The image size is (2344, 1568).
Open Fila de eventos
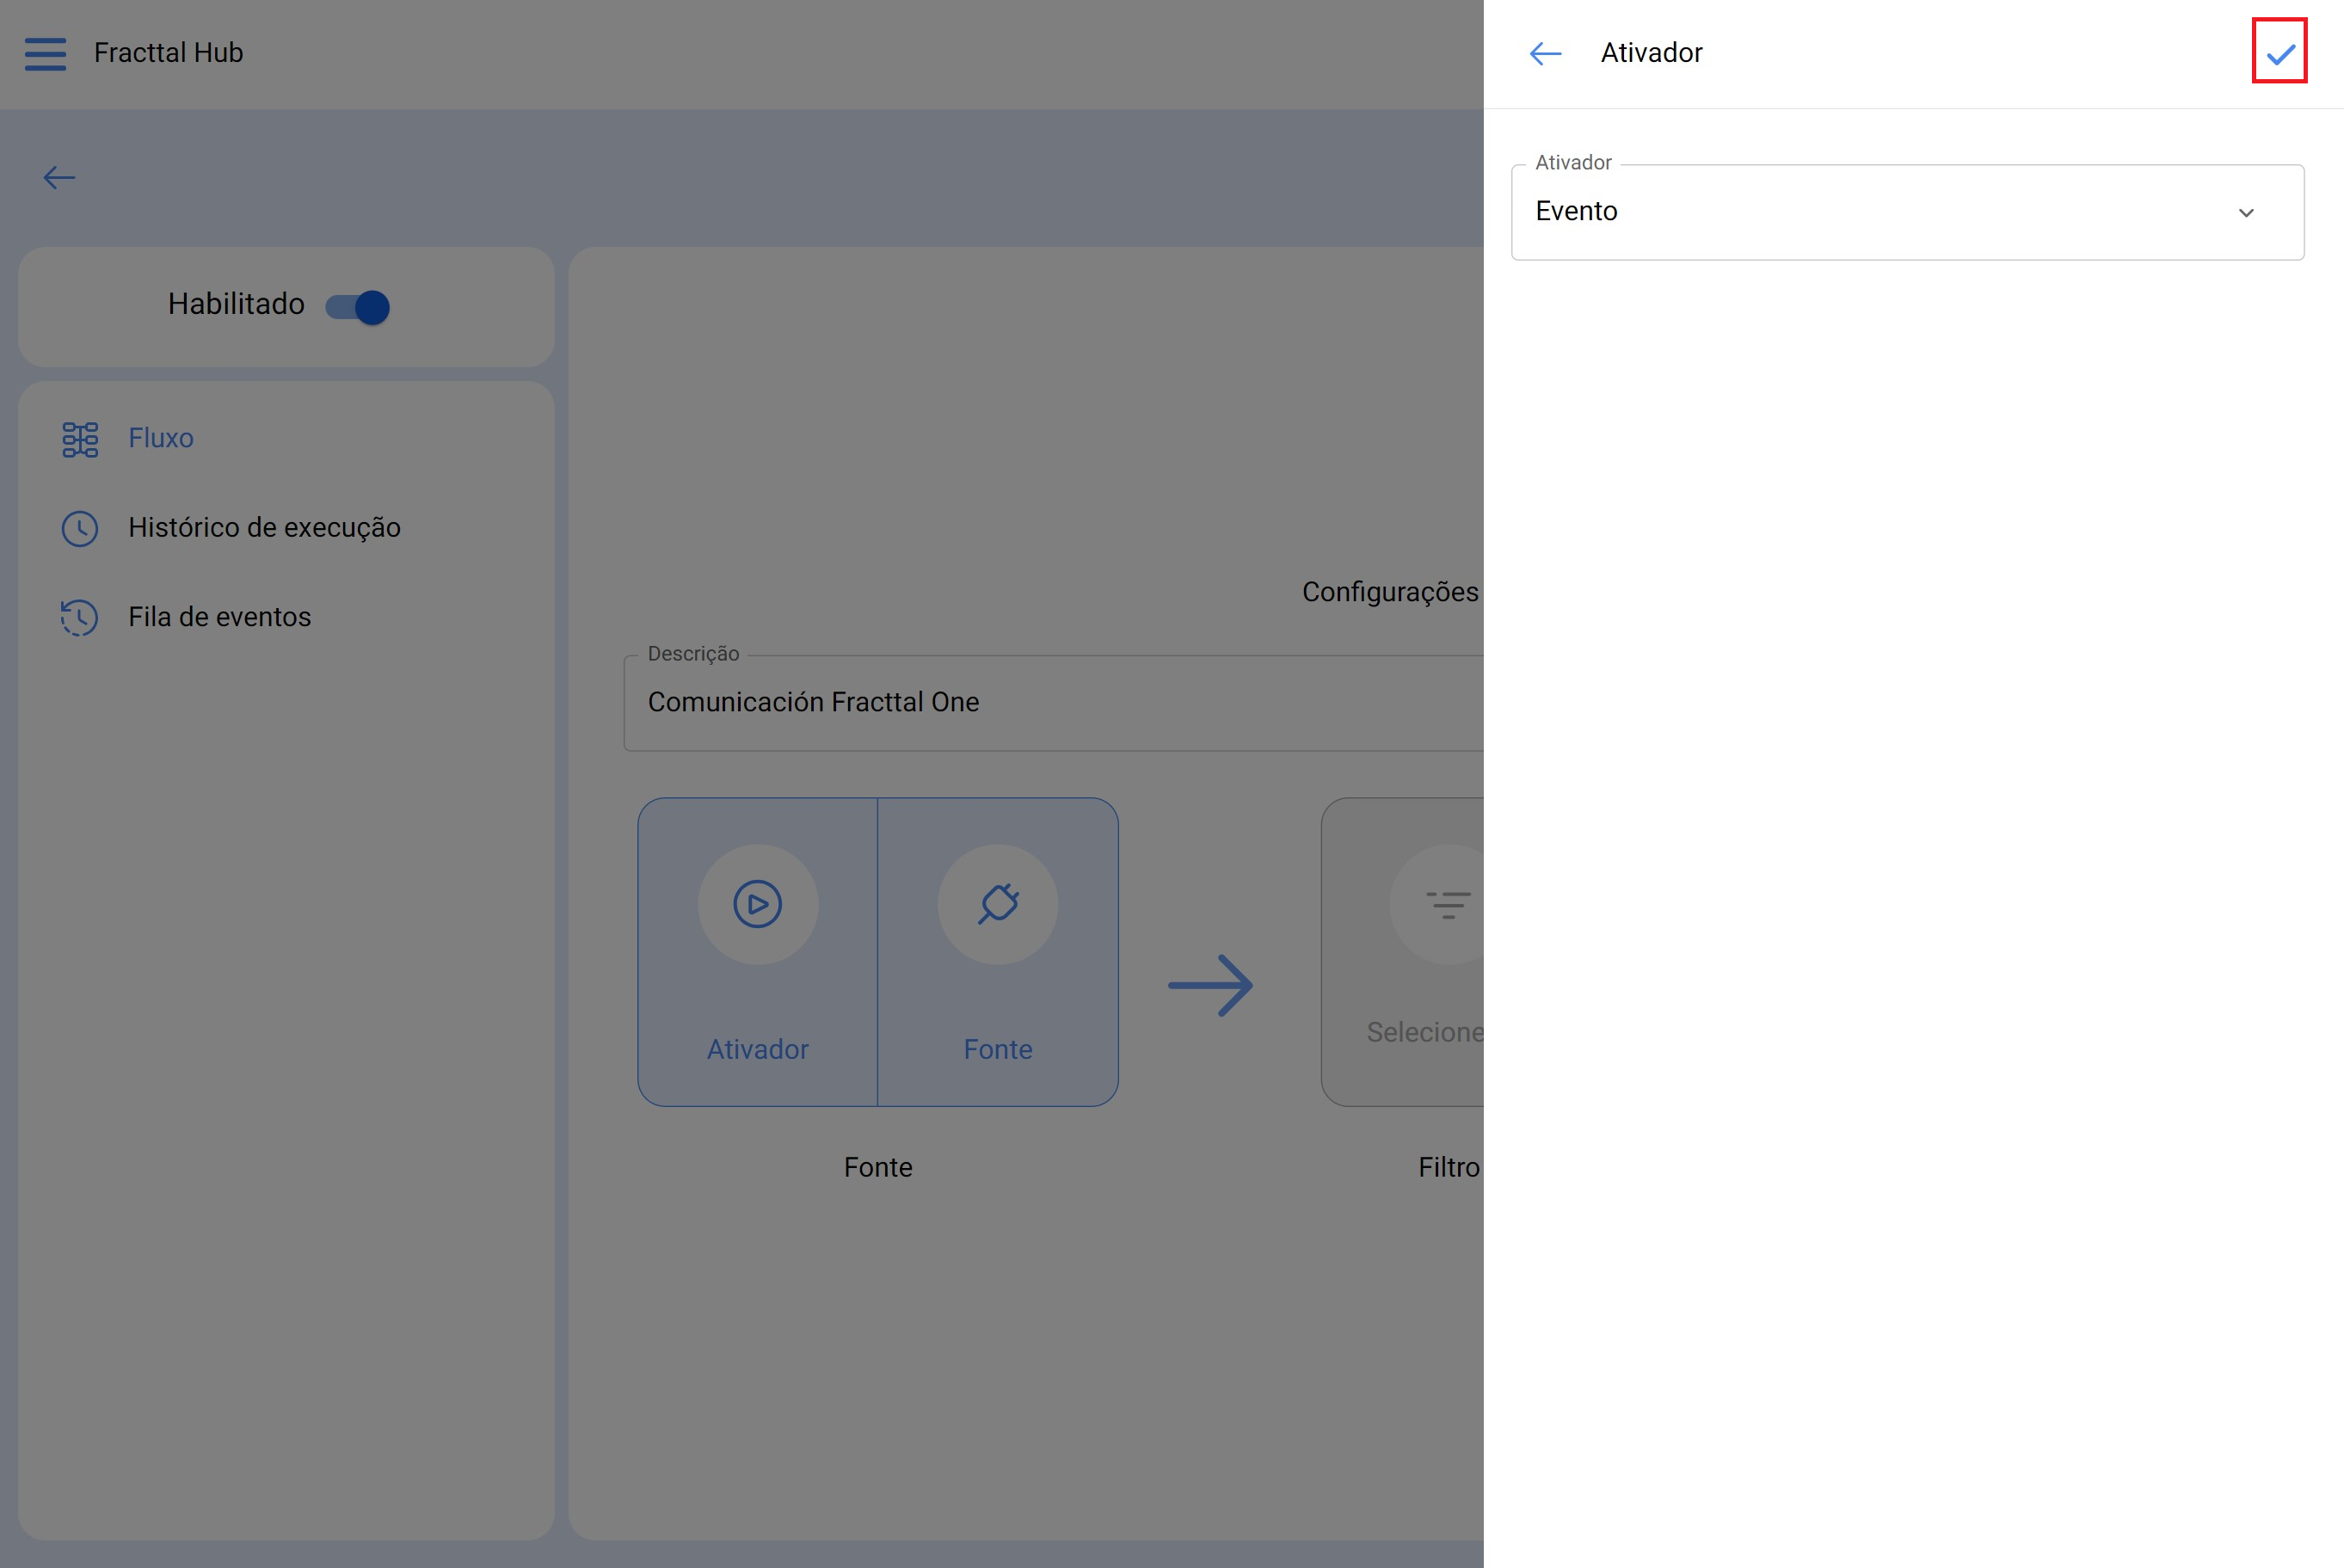point(286,617)
